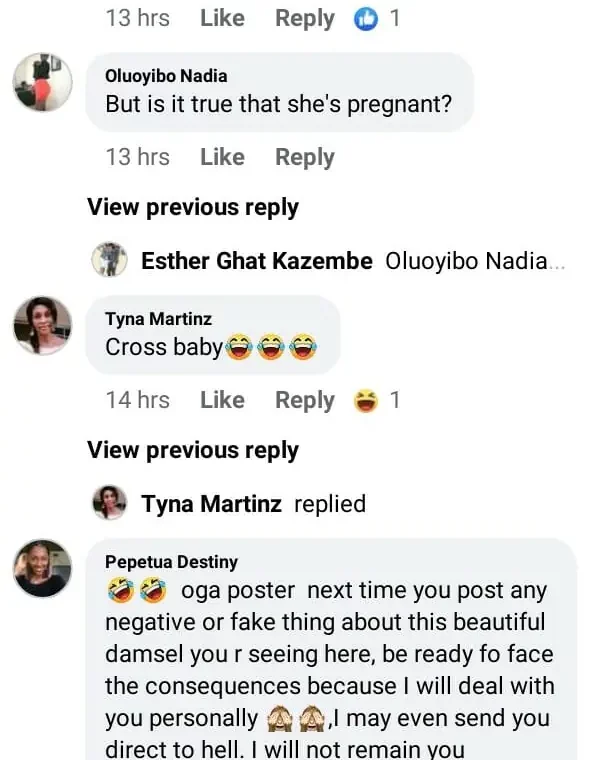Viewport: 600px width, 760px height.
Task: Like Tyna Martinz's Cross baby comment
Action: pos(222,401)
